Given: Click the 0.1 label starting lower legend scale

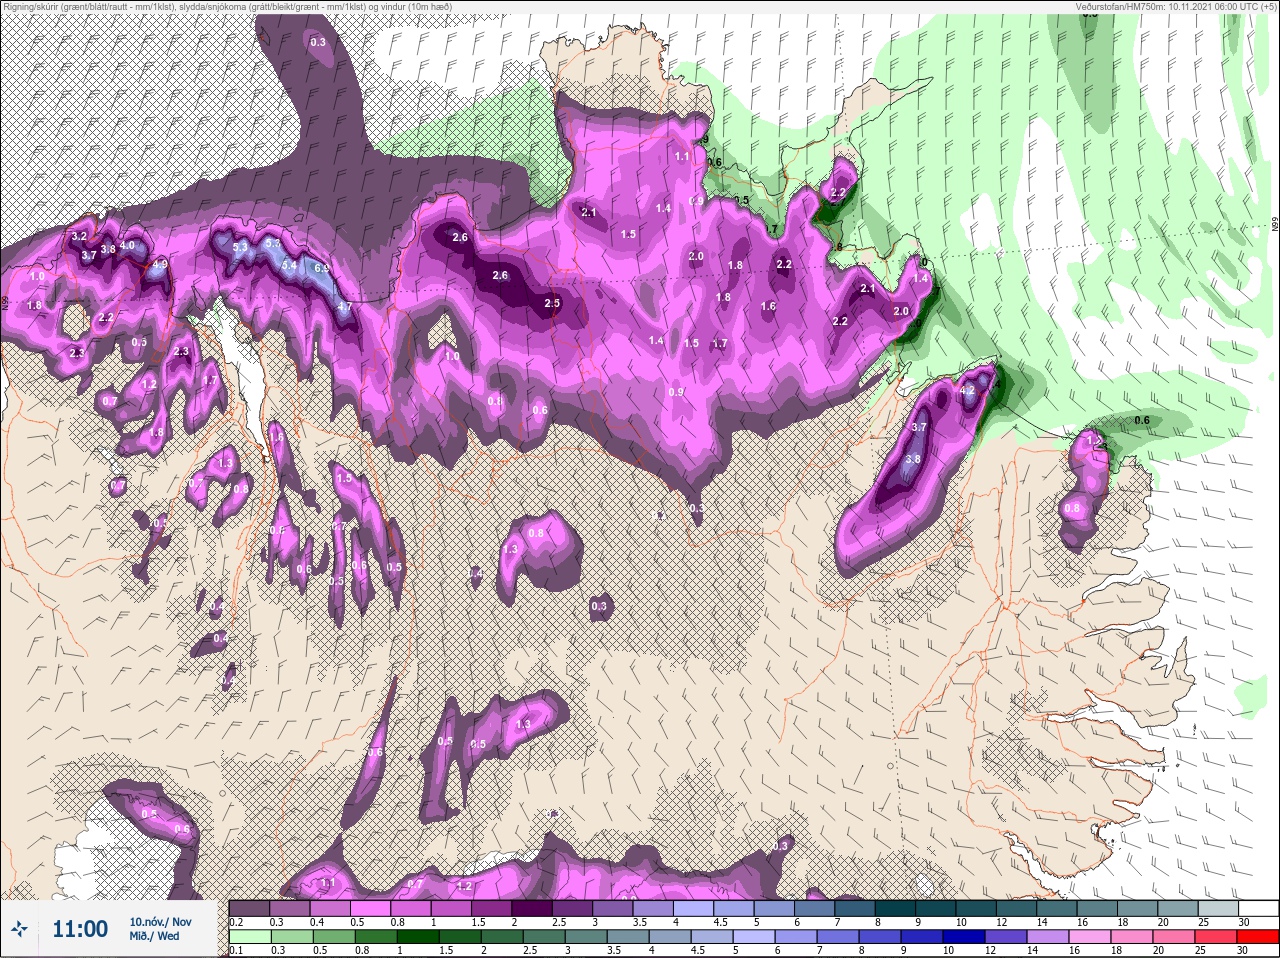Looking at the screenshot, I should pos(236,949).
